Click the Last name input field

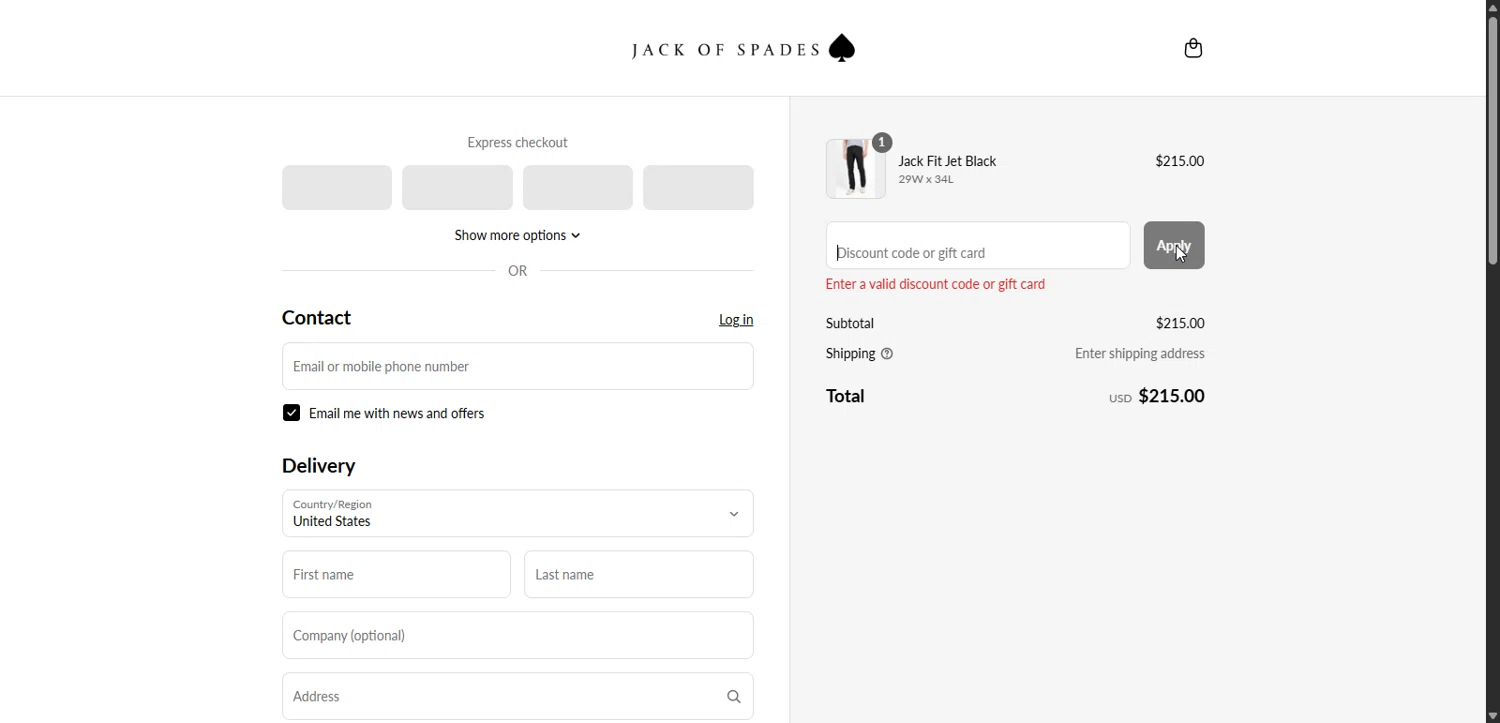(638, 575)
